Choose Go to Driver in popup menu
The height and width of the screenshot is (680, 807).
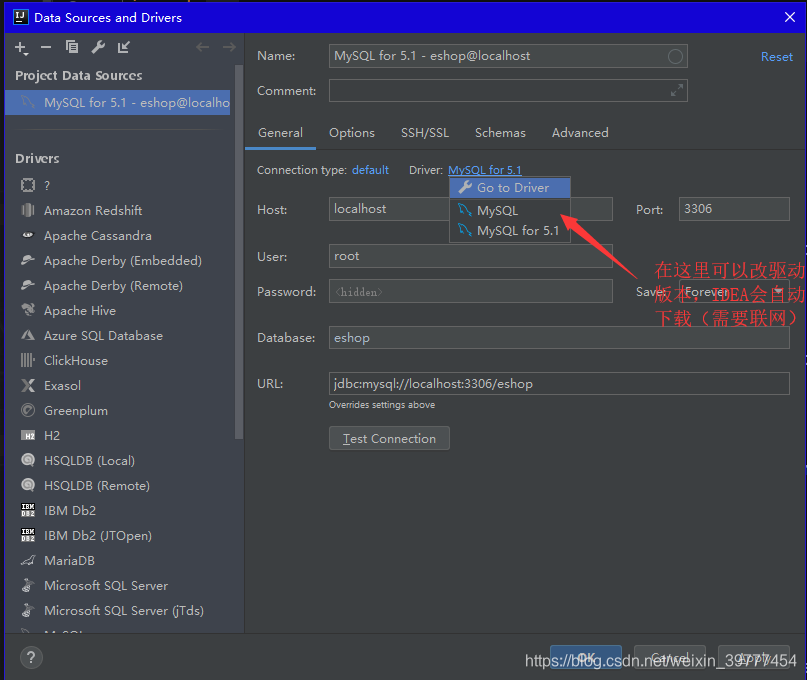coord(510,188)
